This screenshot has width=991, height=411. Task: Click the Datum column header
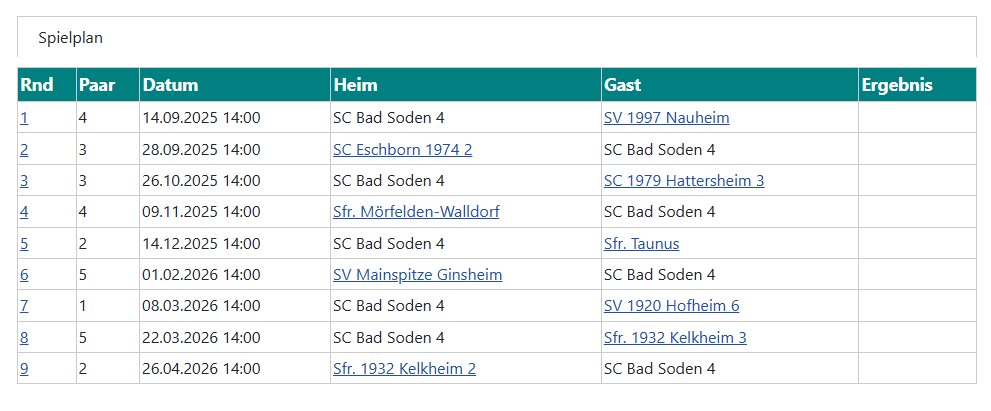click(x=171, y=85)
